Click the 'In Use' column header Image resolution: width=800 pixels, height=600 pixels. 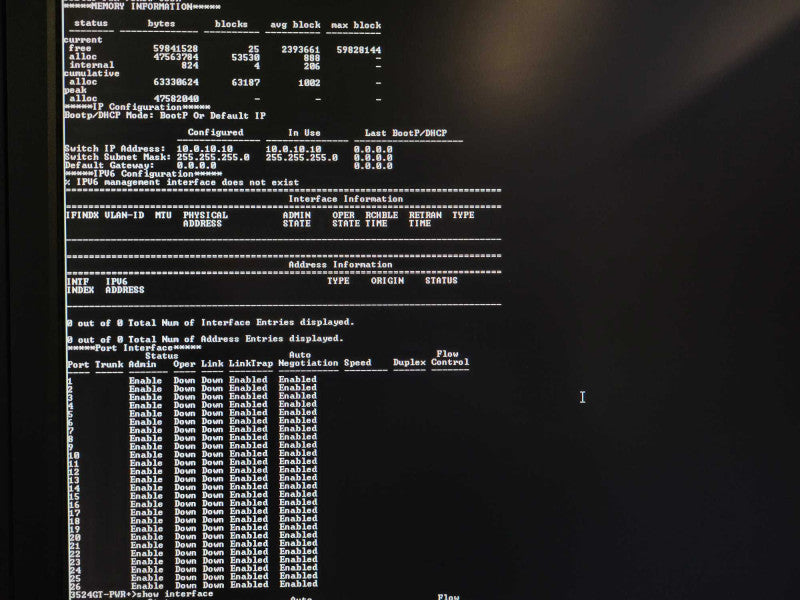click(x=304, y=133)
